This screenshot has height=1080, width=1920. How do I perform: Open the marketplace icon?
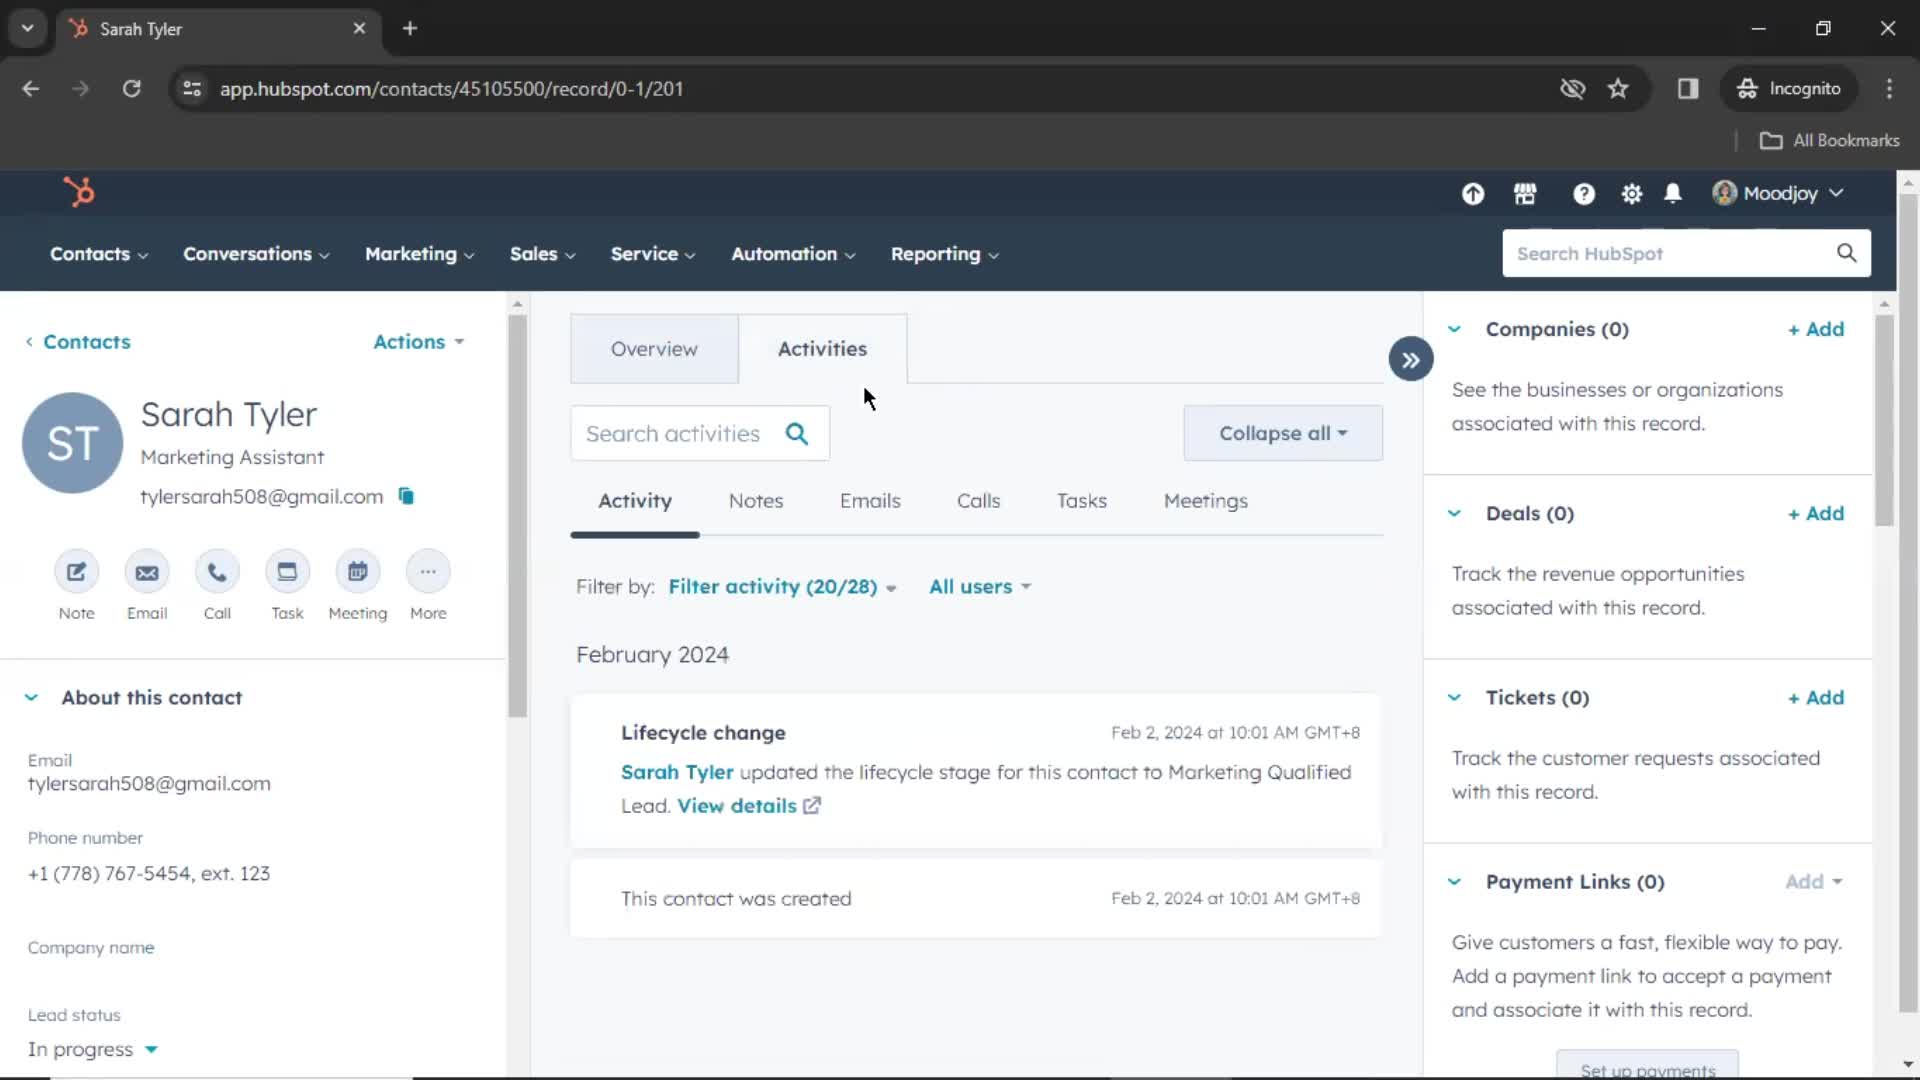1525,194
